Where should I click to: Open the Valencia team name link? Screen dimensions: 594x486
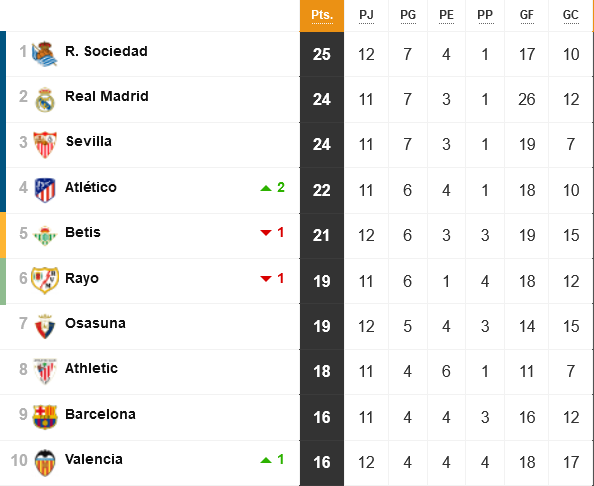pyautogui.click(x=94, y=459)
